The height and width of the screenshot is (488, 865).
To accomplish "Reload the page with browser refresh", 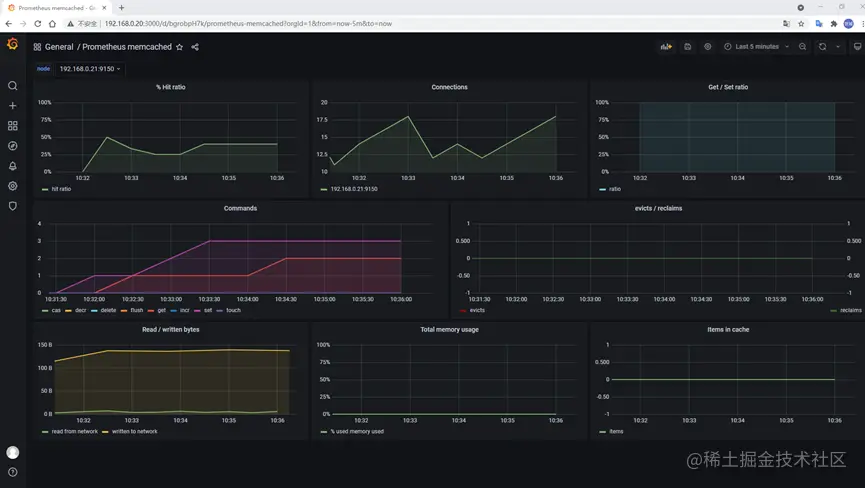I will click(38, 24).
